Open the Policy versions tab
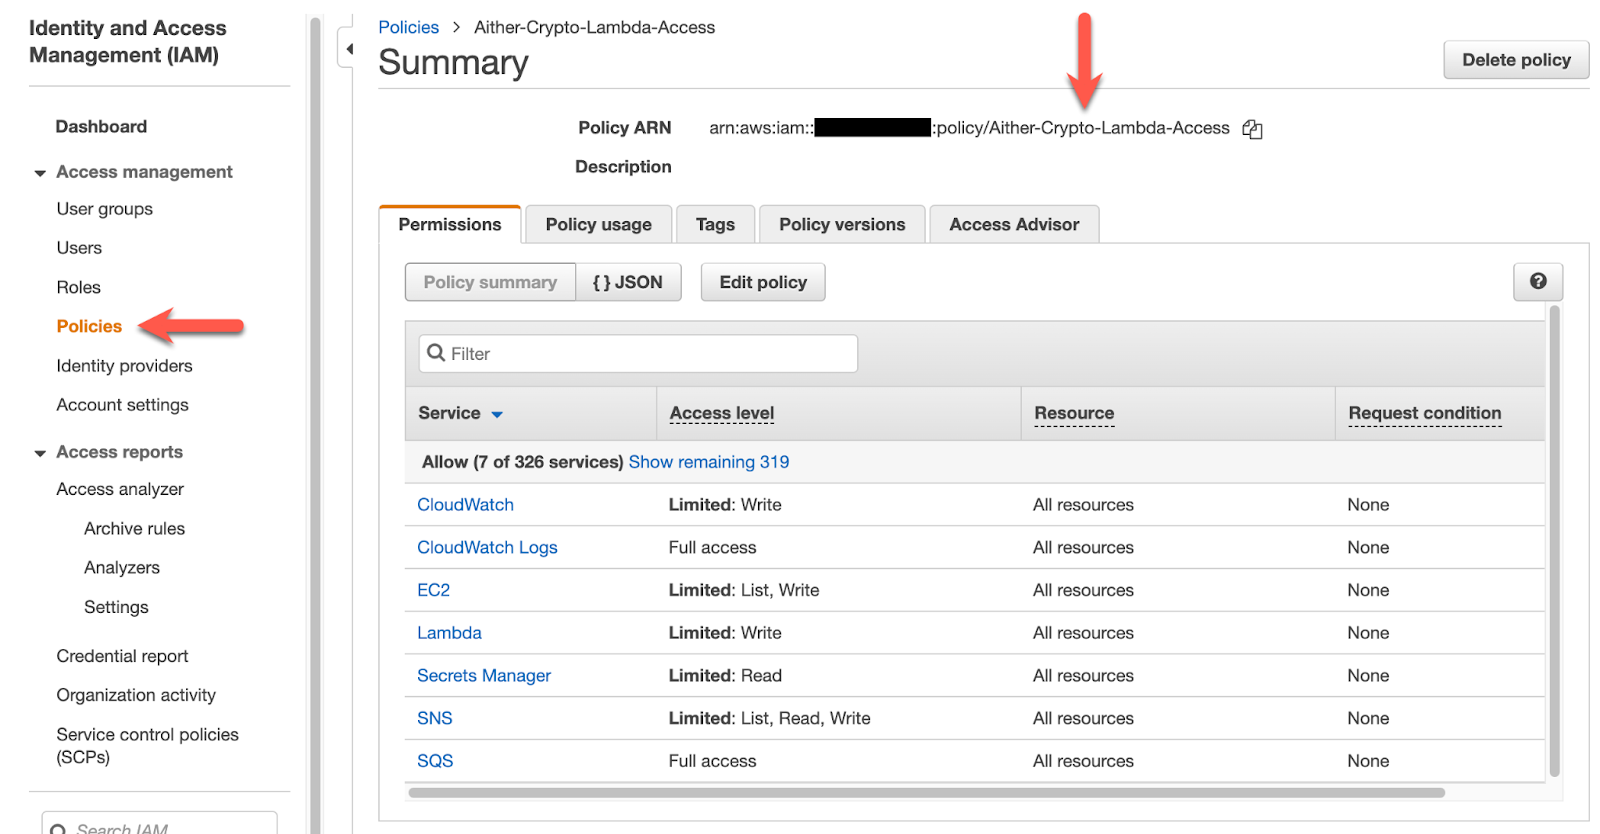1600x834 pixels. (x=841, y=225)
